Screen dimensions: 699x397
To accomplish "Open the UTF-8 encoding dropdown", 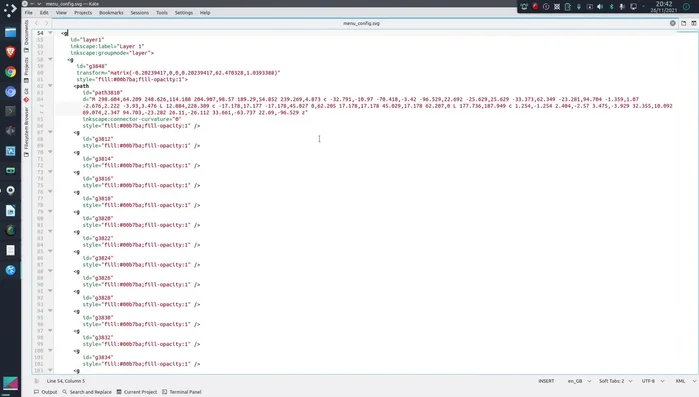I will 653,381.
